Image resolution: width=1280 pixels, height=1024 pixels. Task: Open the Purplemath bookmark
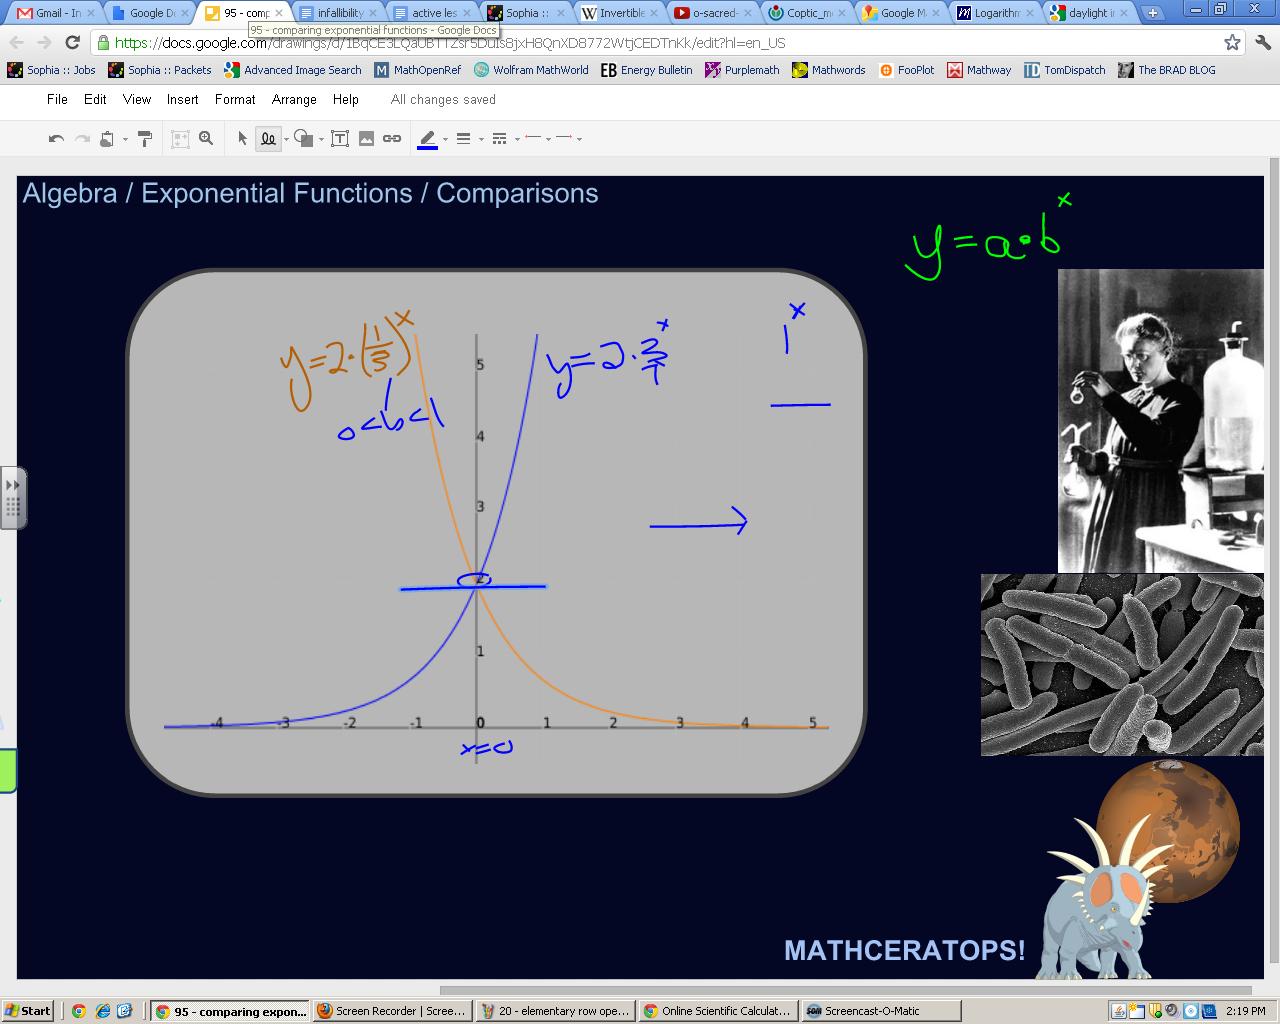point(742,70)
